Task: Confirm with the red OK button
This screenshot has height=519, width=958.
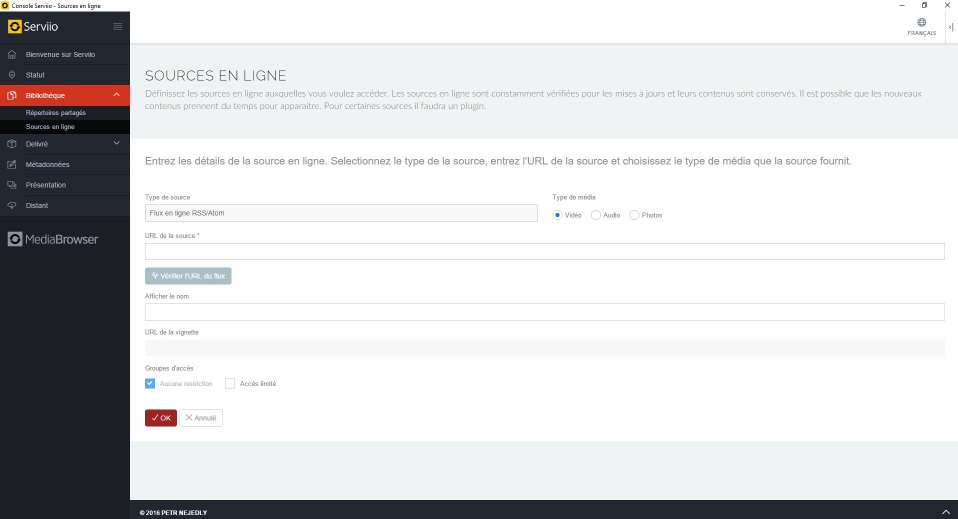Action: click(161, 418)
